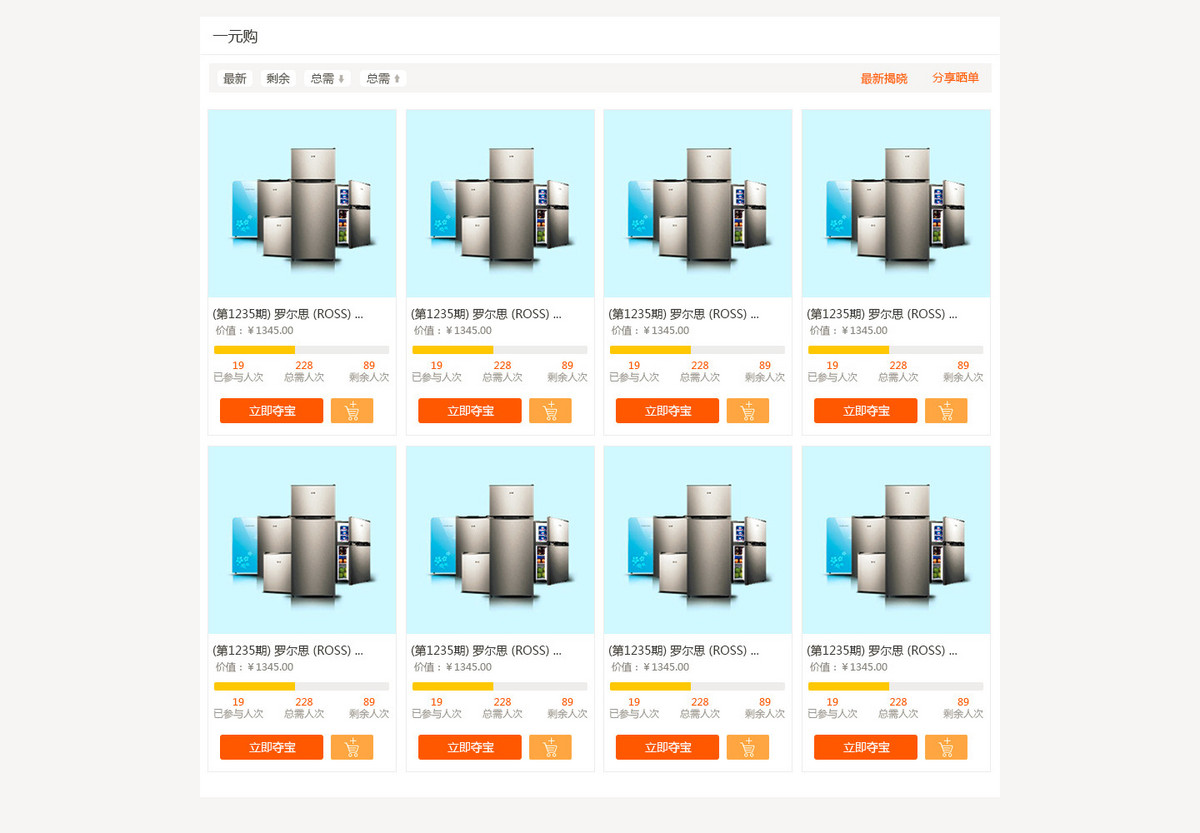Open the 分享晒单 link
Viewport: 1200px width, 833px height.
[x=955, y=78]
